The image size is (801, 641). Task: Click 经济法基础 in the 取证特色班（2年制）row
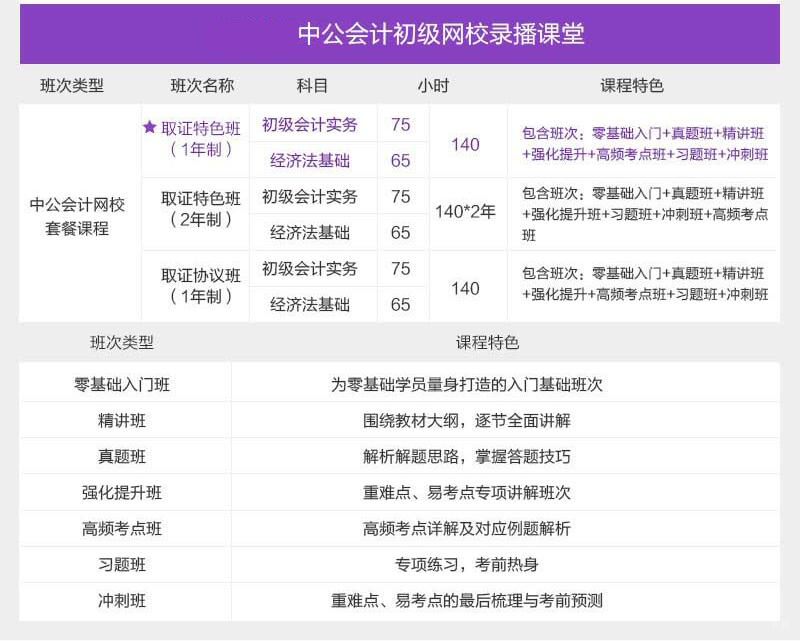point(310,233)
